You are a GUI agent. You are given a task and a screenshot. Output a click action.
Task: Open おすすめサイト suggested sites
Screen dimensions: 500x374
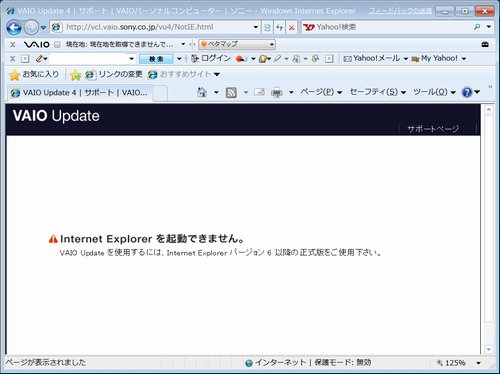[x=184, y=74]
